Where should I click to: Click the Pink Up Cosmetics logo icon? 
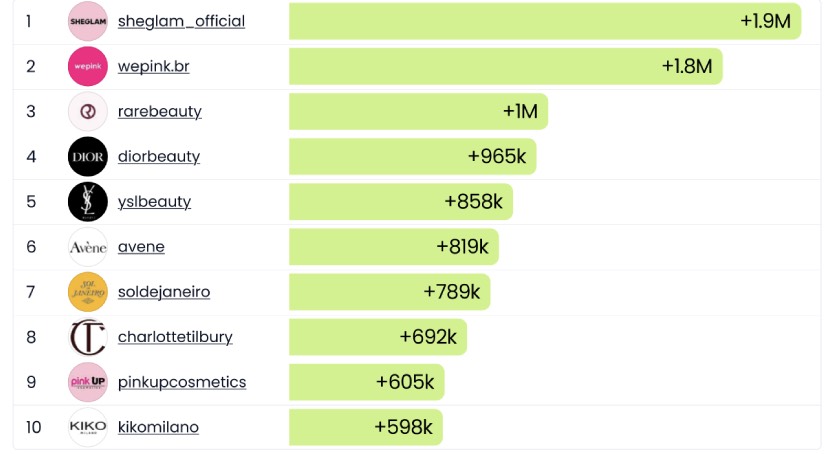[x=87, y=382]
